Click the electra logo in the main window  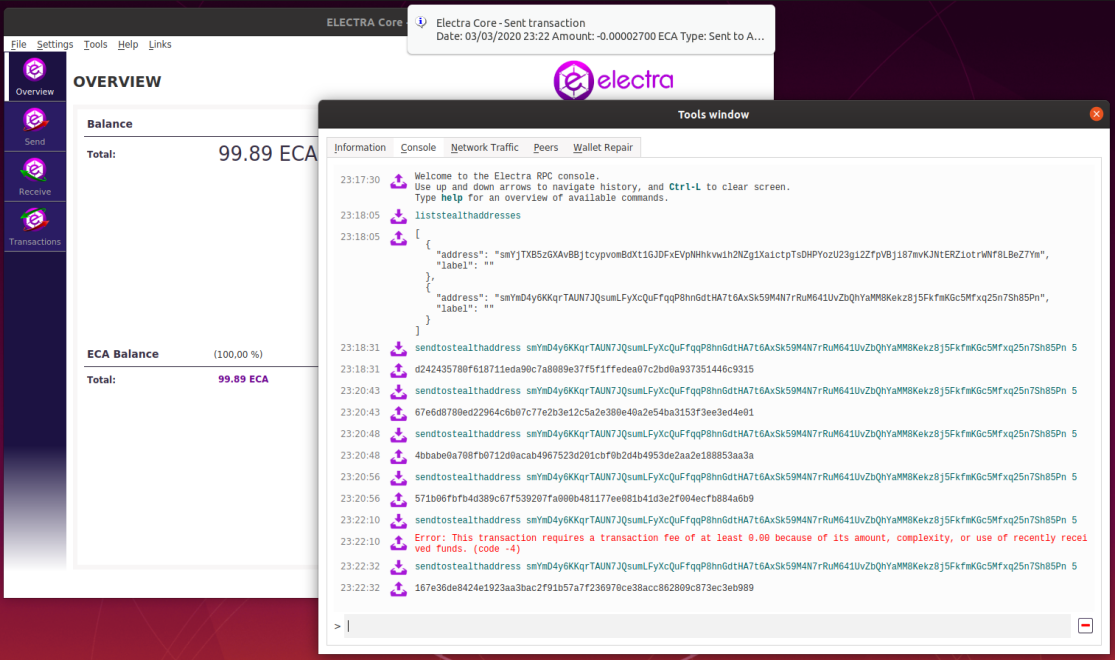pyautogui.click(x=614, y=80)
